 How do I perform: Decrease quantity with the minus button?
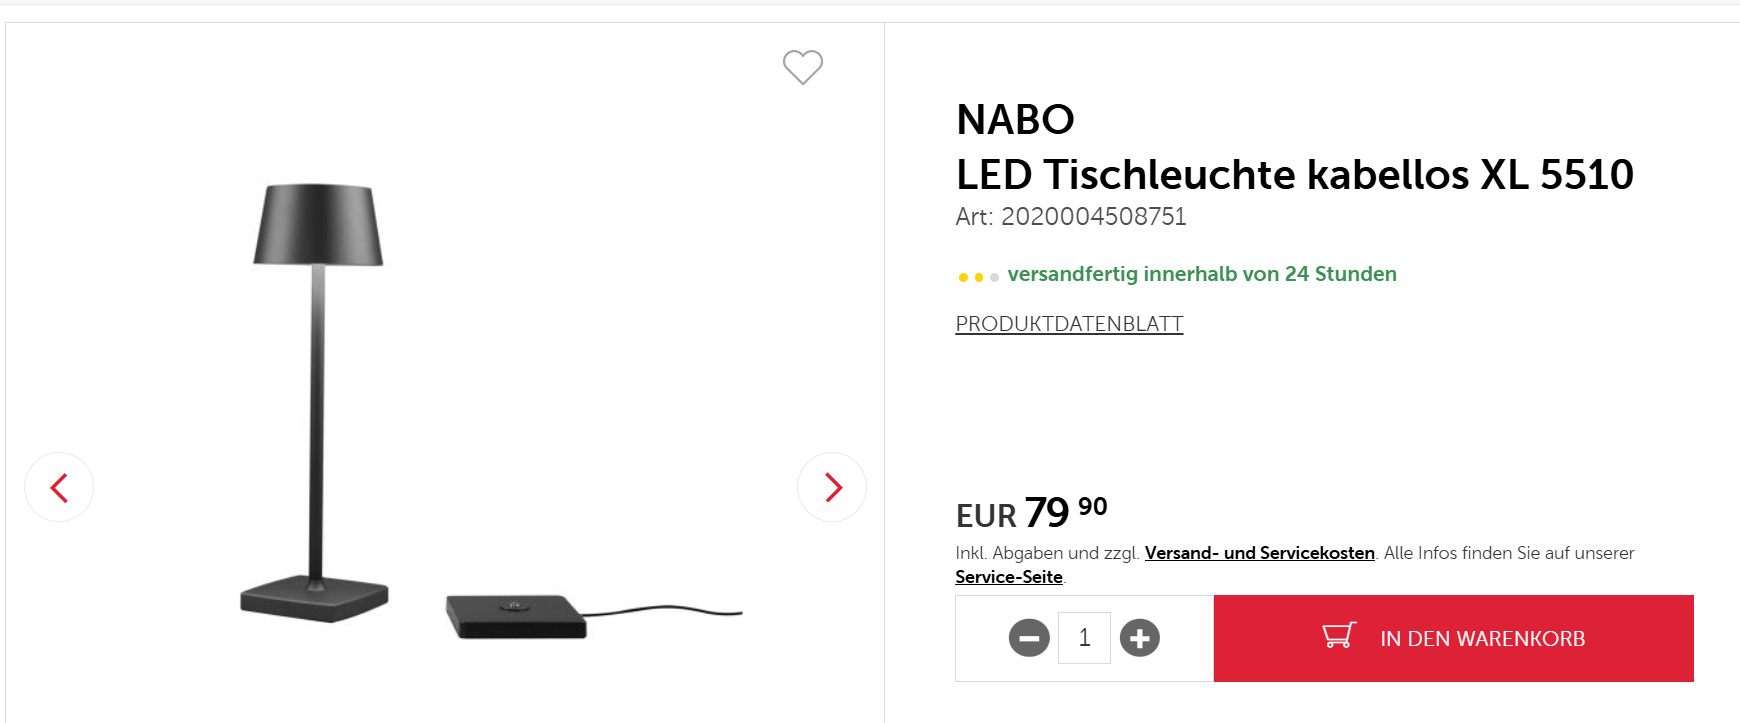pyautogui.click(x=1029, y=638)
